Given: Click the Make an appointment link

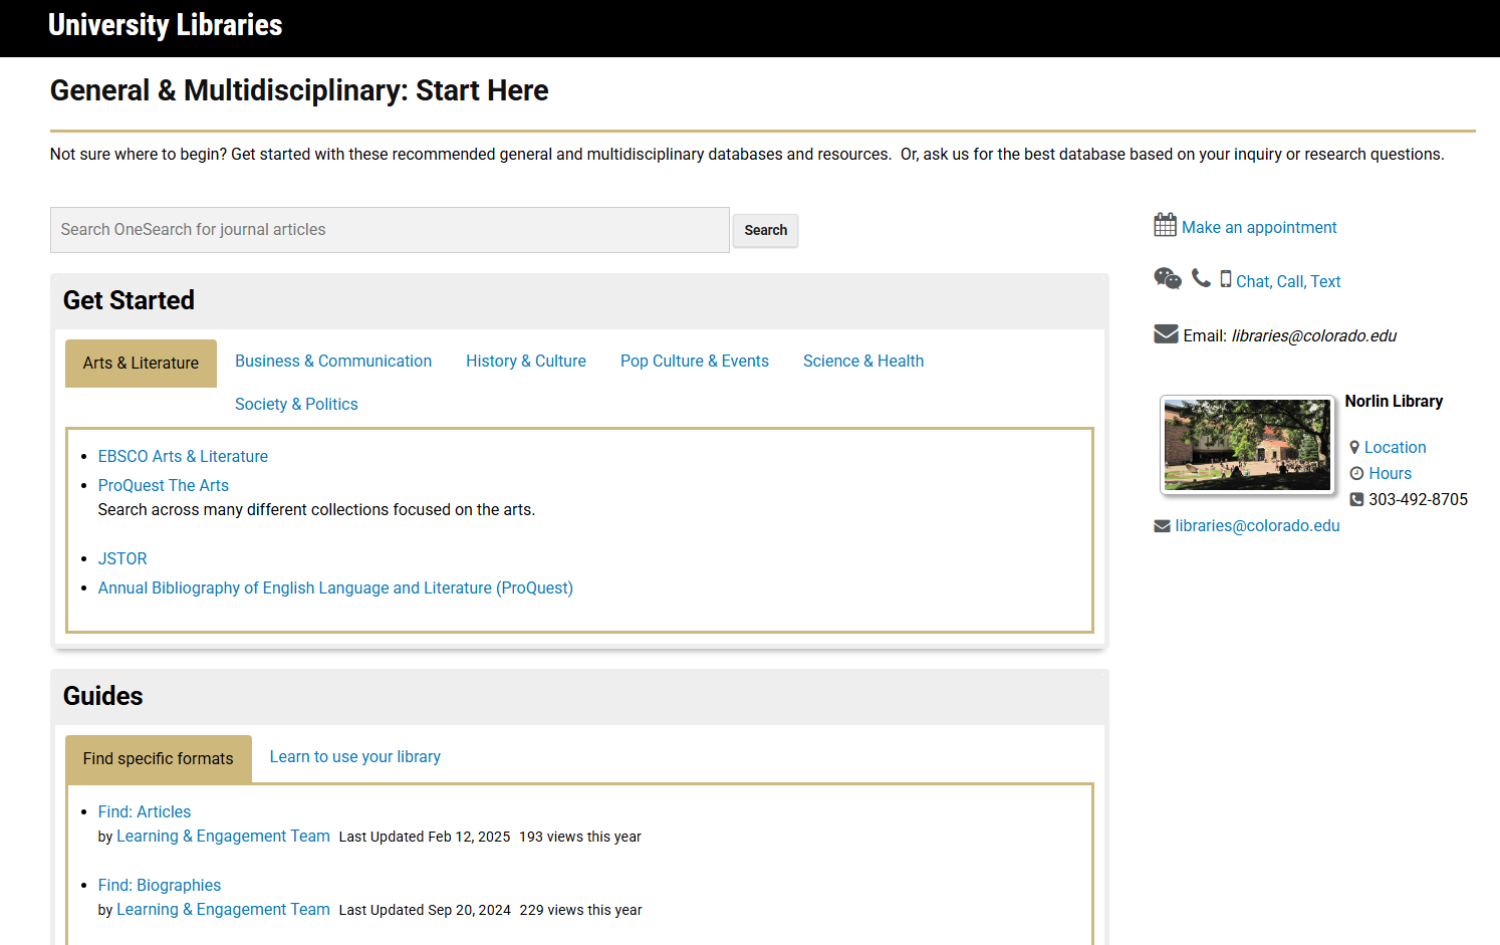Looking at the screenshot, I should tap(1259, 227).
